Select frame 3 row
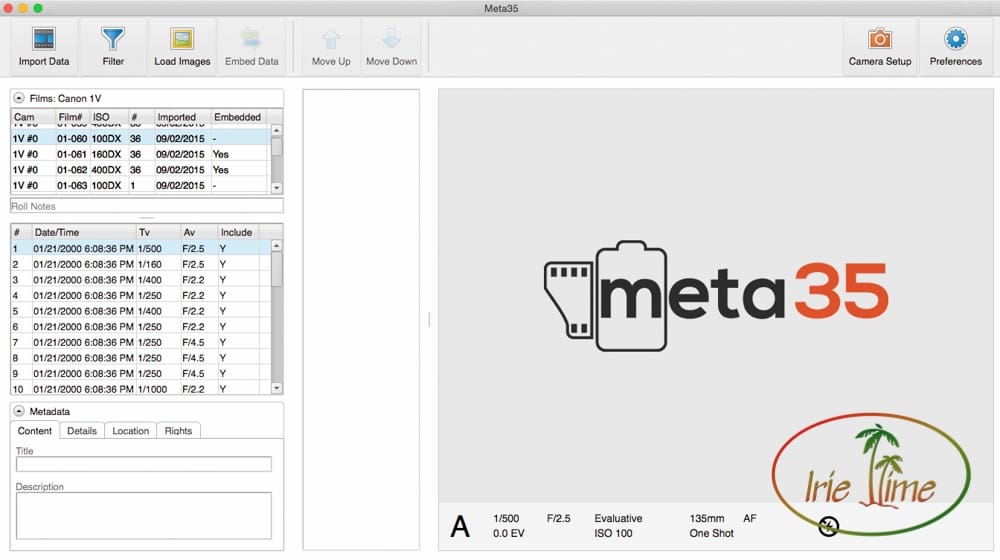1000x560 pixels. tap(140, 280)
